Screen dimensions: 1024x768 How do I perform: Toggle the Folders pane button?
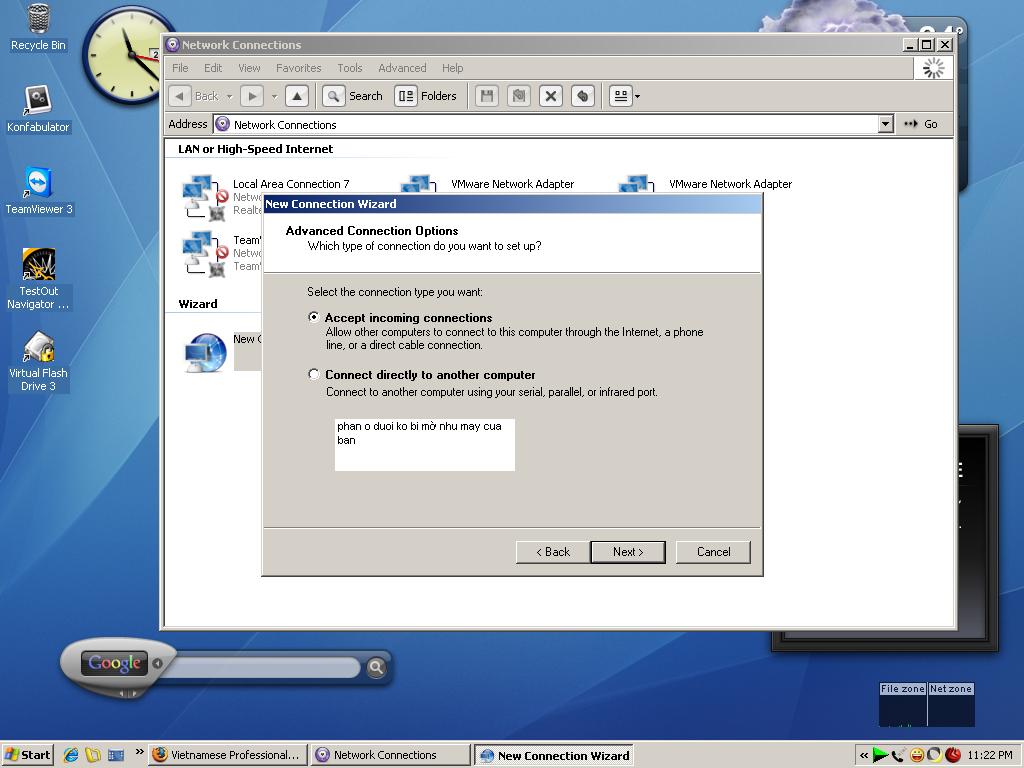[x=427, y=96]
